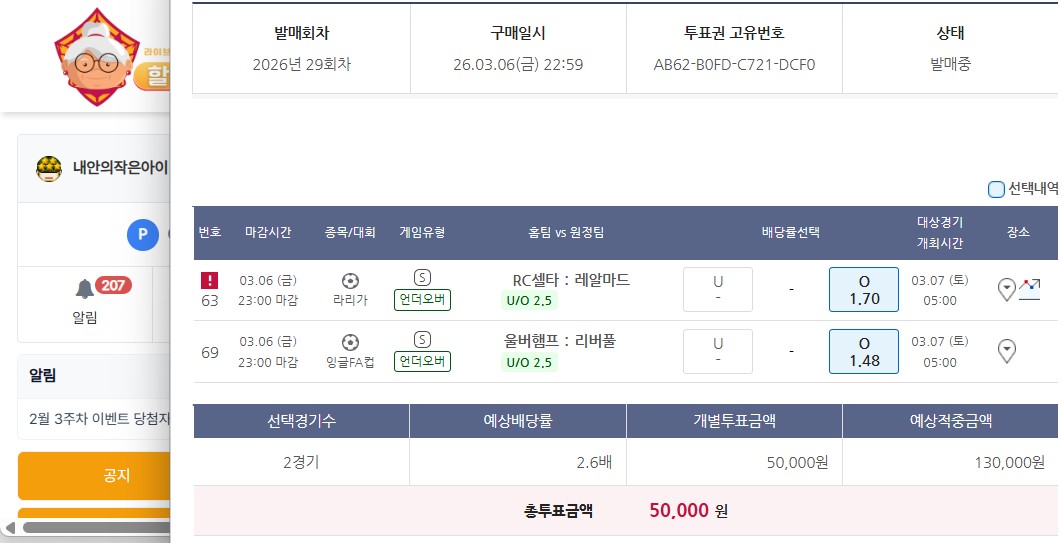This screenshot has width=1062, height=543.
Task: Click the notification bell icon
Action: 85,288
